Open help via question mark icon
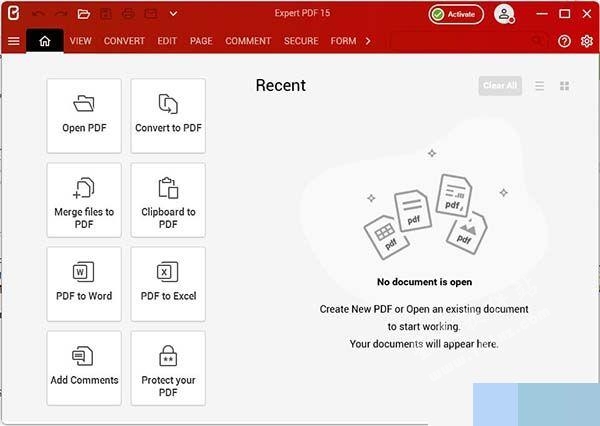 [564, 41]
